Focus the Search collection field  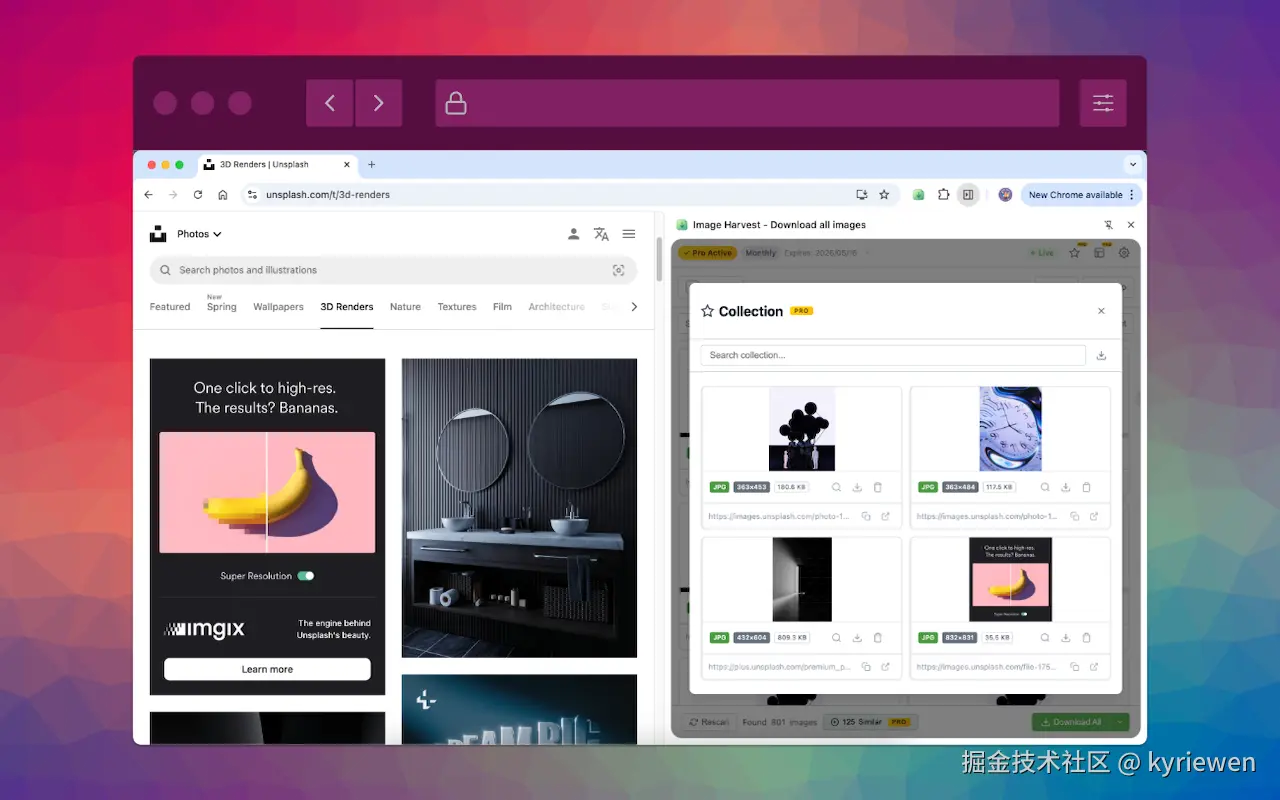[893, 355]
